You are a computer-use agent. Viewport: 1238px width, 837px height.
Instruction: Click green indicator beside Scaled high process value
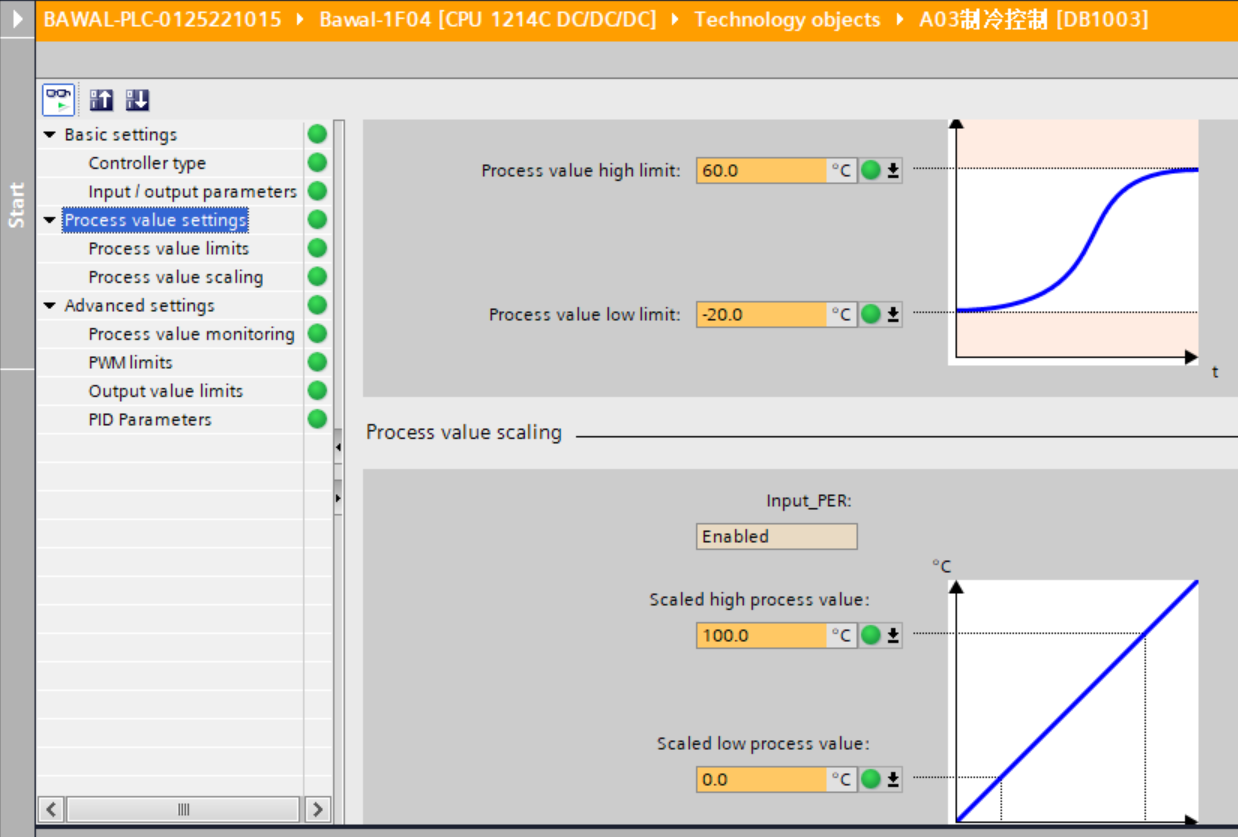pyautogui.click(x=871, y=635)
